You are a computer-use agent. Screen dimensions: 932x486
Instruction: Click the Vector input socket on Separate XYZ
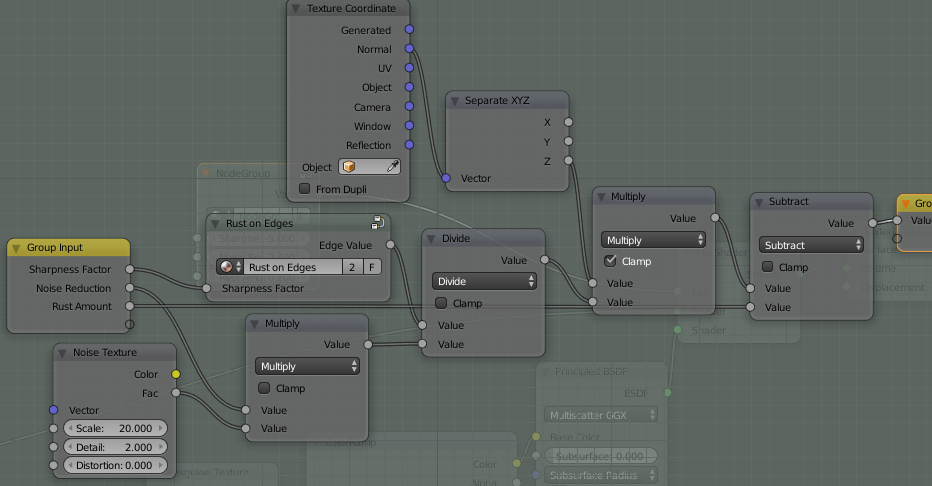coord(446,178)
